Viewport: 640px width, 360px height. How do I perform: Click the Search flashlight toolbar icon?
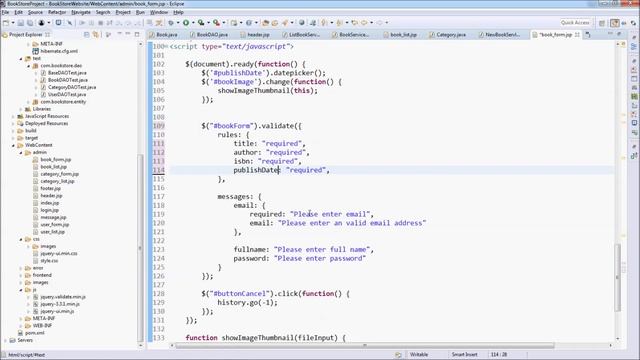284,23
